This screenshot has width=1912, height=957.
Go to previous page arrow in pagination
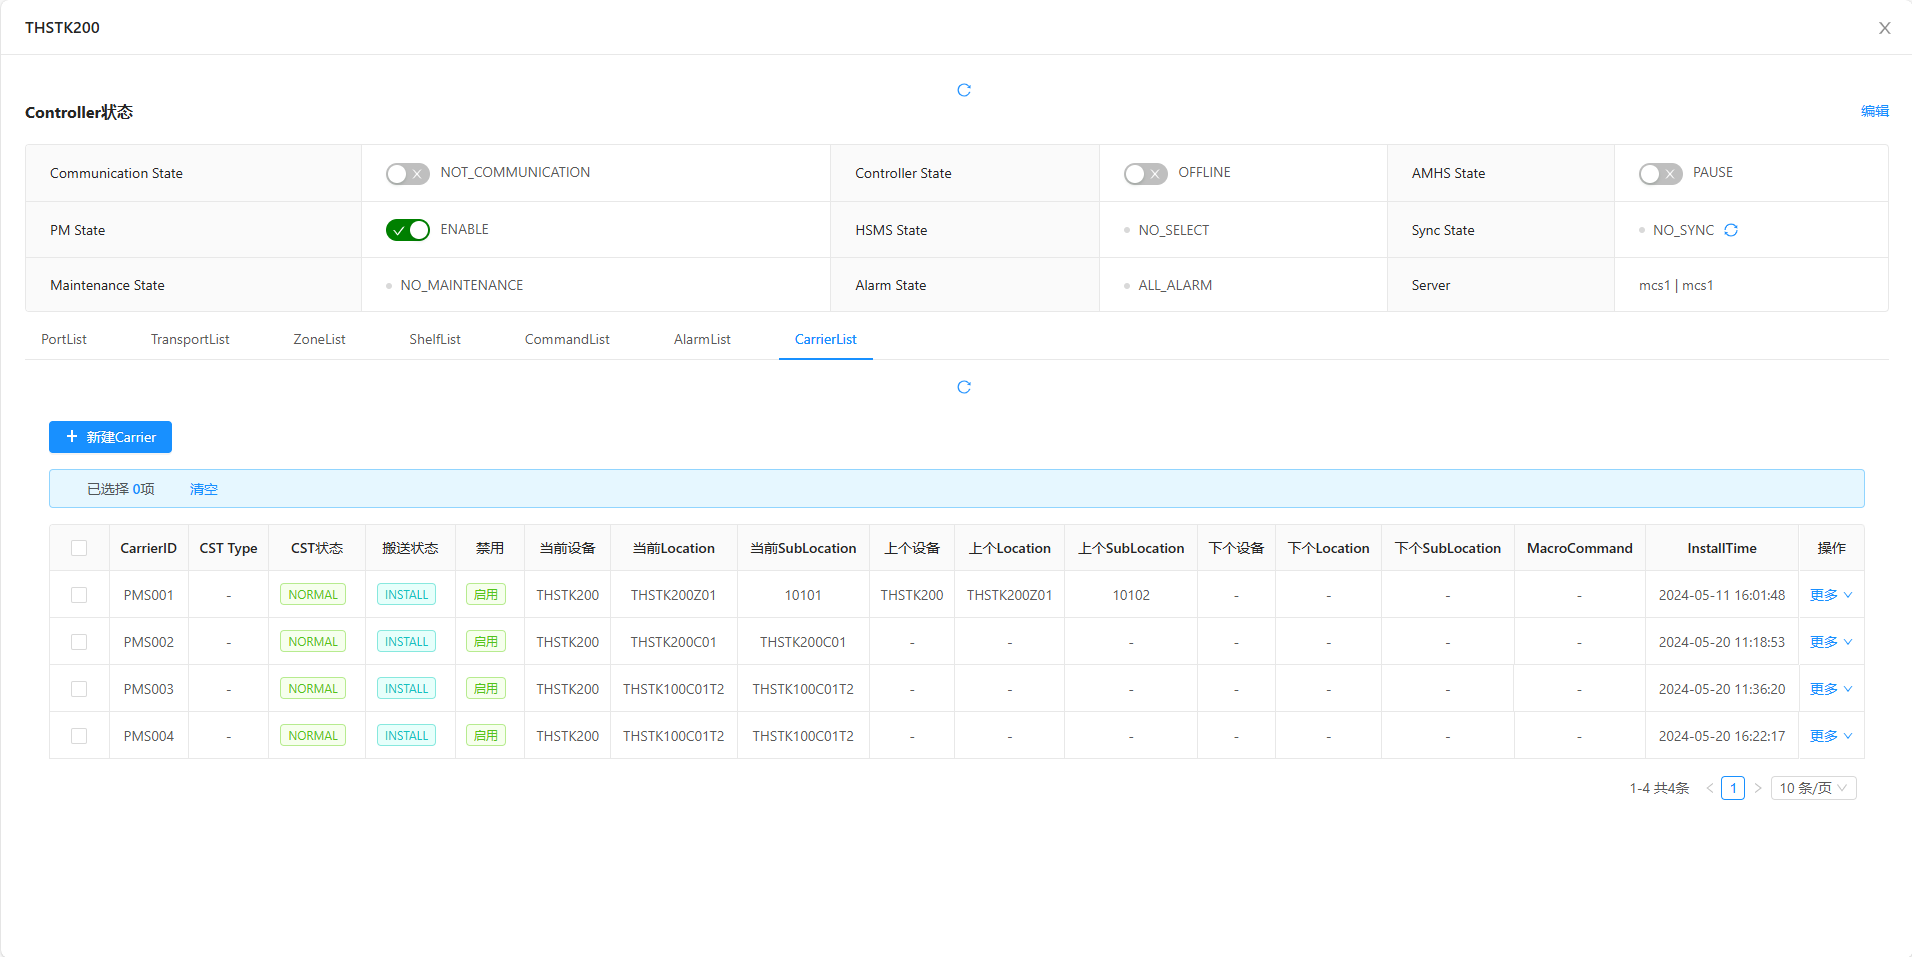(1710, 788)
